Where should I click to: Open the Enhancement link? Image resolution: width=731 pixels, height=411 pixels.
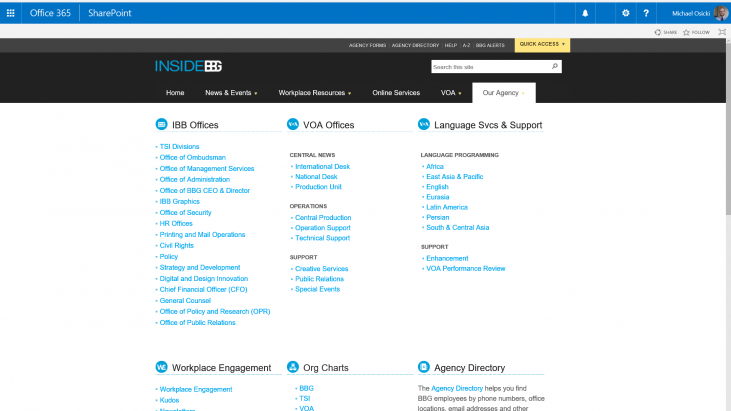[x=447, y=259]
